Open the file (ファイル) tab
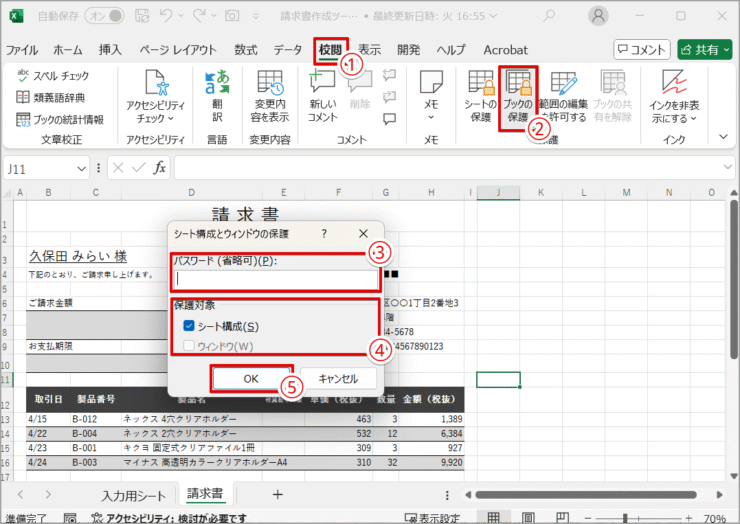The height and width of the screenshot is (524, 740). coord(22,50)
